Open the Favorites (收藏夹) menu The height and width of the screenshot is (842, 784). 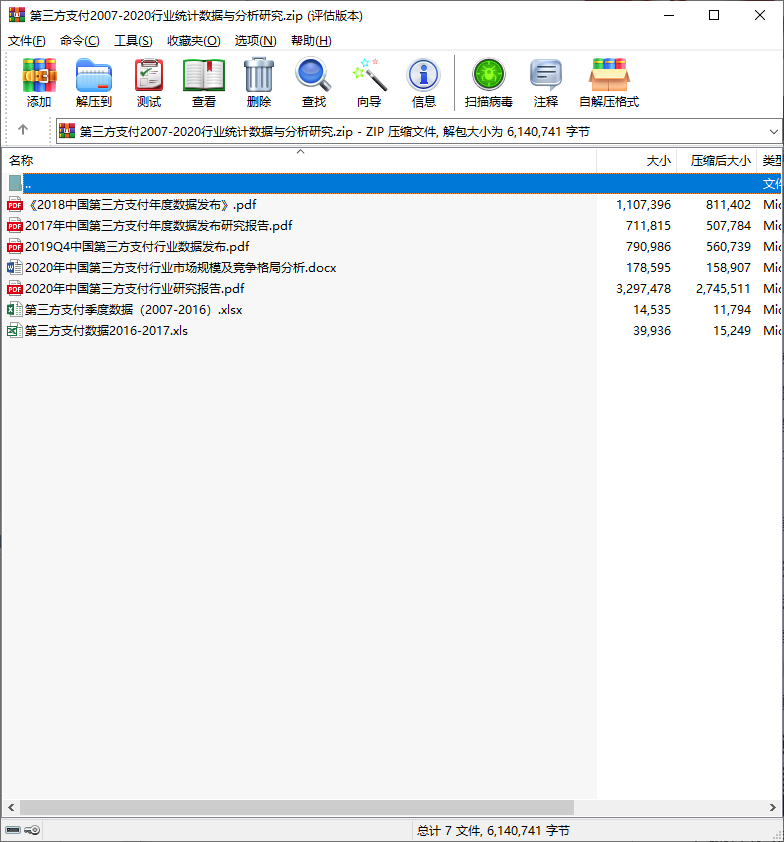click(193, 41)
